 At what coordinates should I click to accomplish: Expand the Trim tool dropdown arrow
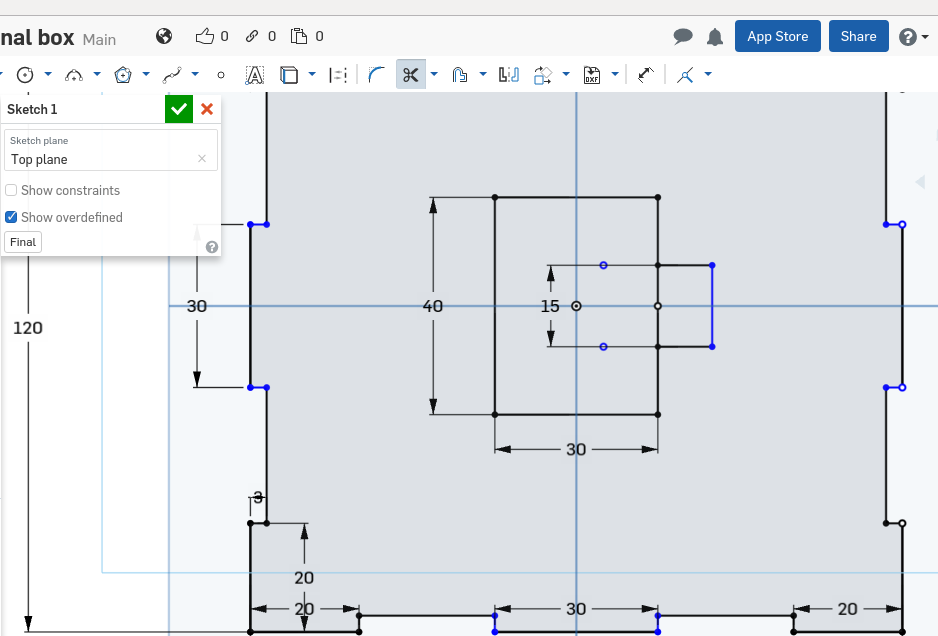pyautogui.click(x=434, y=75)
